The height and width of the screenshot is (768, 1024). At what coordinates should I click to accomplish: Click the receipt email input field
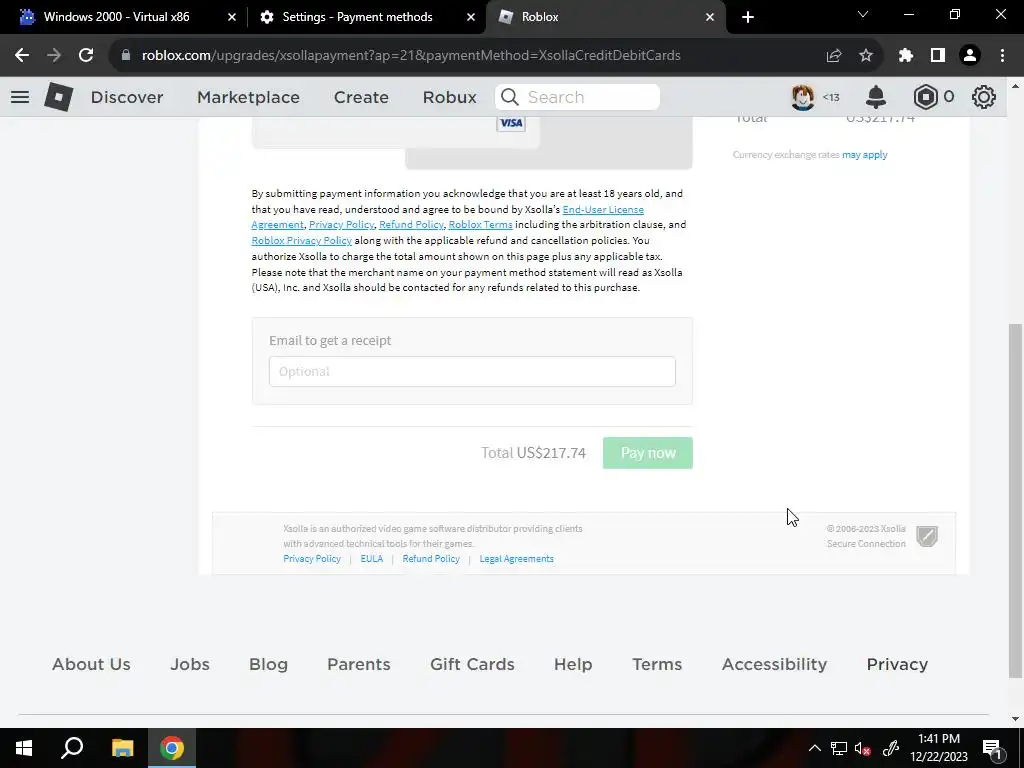tap(472, 372)
